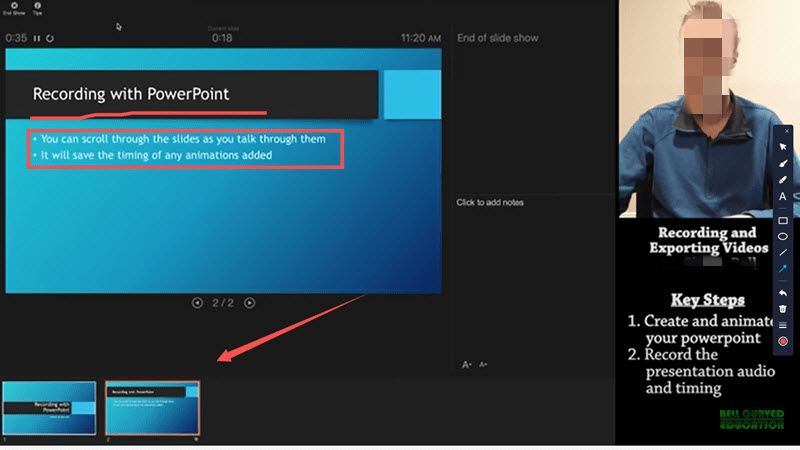Screen dimensions: 800x450
Task: Click the 11:20 AM clock
Action: [x=420, y=38]
